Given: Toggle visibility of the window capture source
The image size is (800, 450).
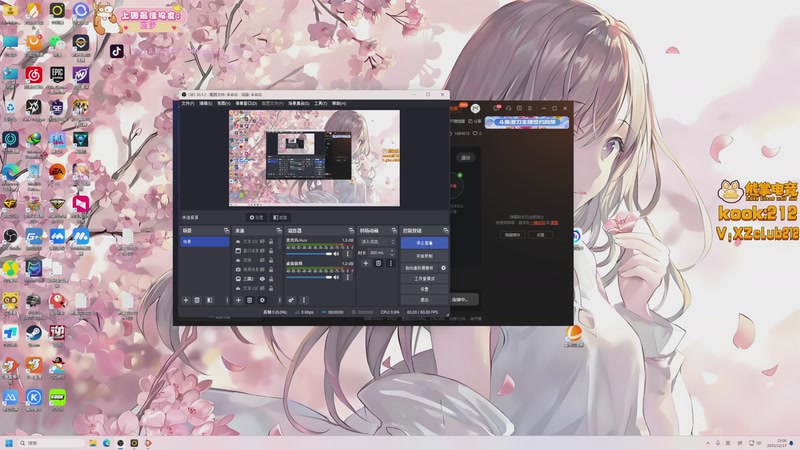Looking at the screenshot, I should [x=262, y=251].
